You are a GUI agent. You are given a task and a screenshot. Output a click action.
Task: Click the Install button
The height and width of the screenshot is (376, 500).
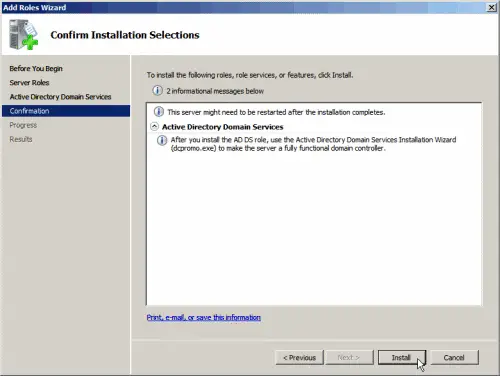pyautogui.click(x=402, y=357)
